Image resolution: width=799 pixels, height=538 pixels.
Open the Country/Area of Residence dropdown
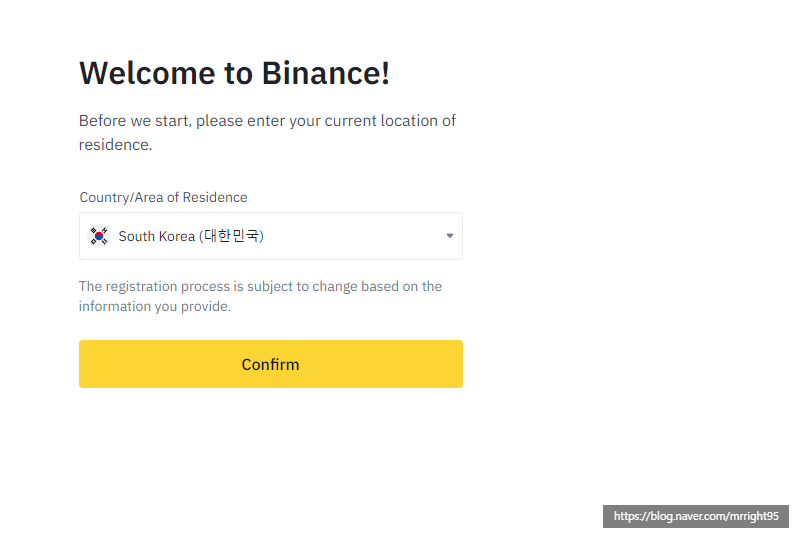tap(271, 236)
